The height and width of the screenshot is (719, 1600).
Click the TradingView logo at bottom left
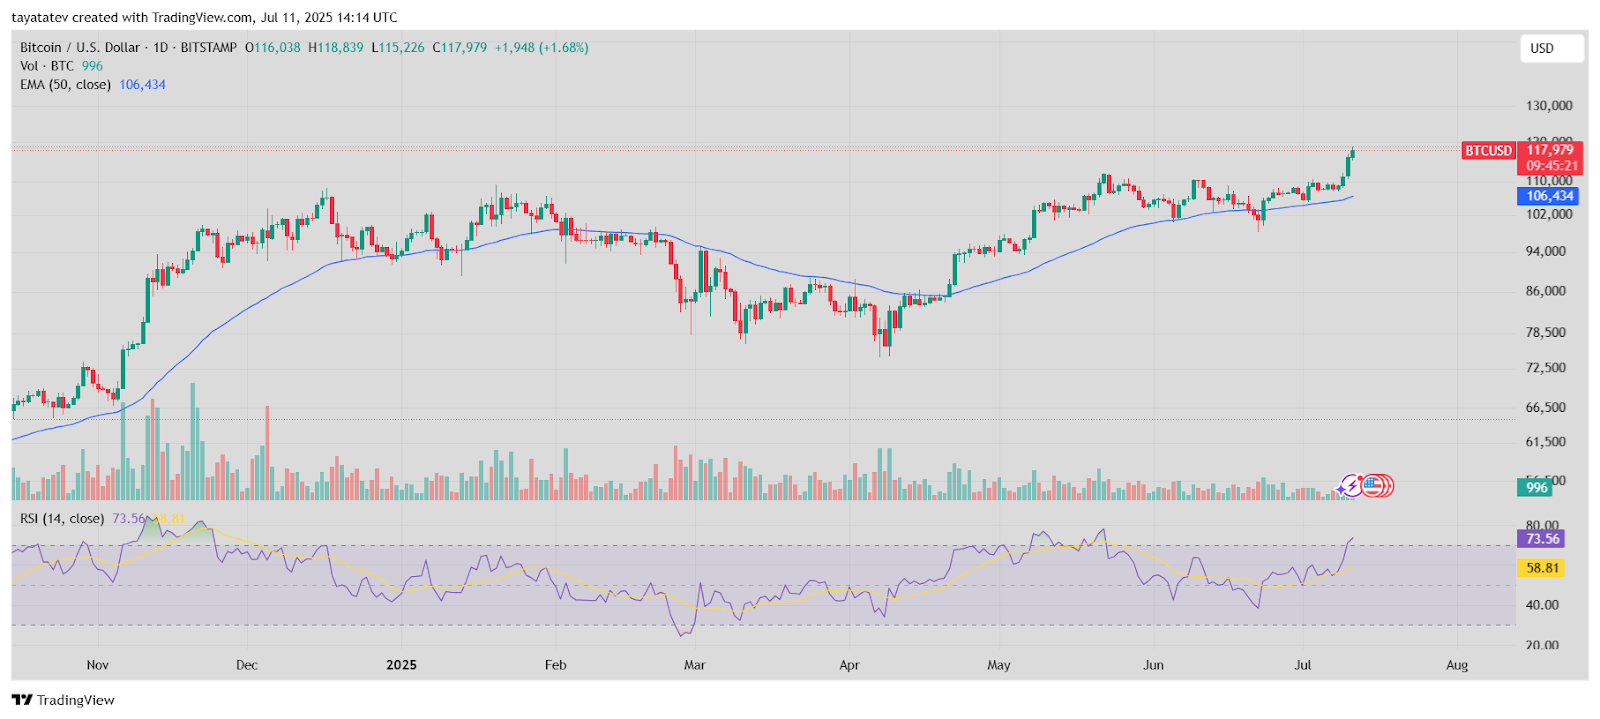(64, 700)
